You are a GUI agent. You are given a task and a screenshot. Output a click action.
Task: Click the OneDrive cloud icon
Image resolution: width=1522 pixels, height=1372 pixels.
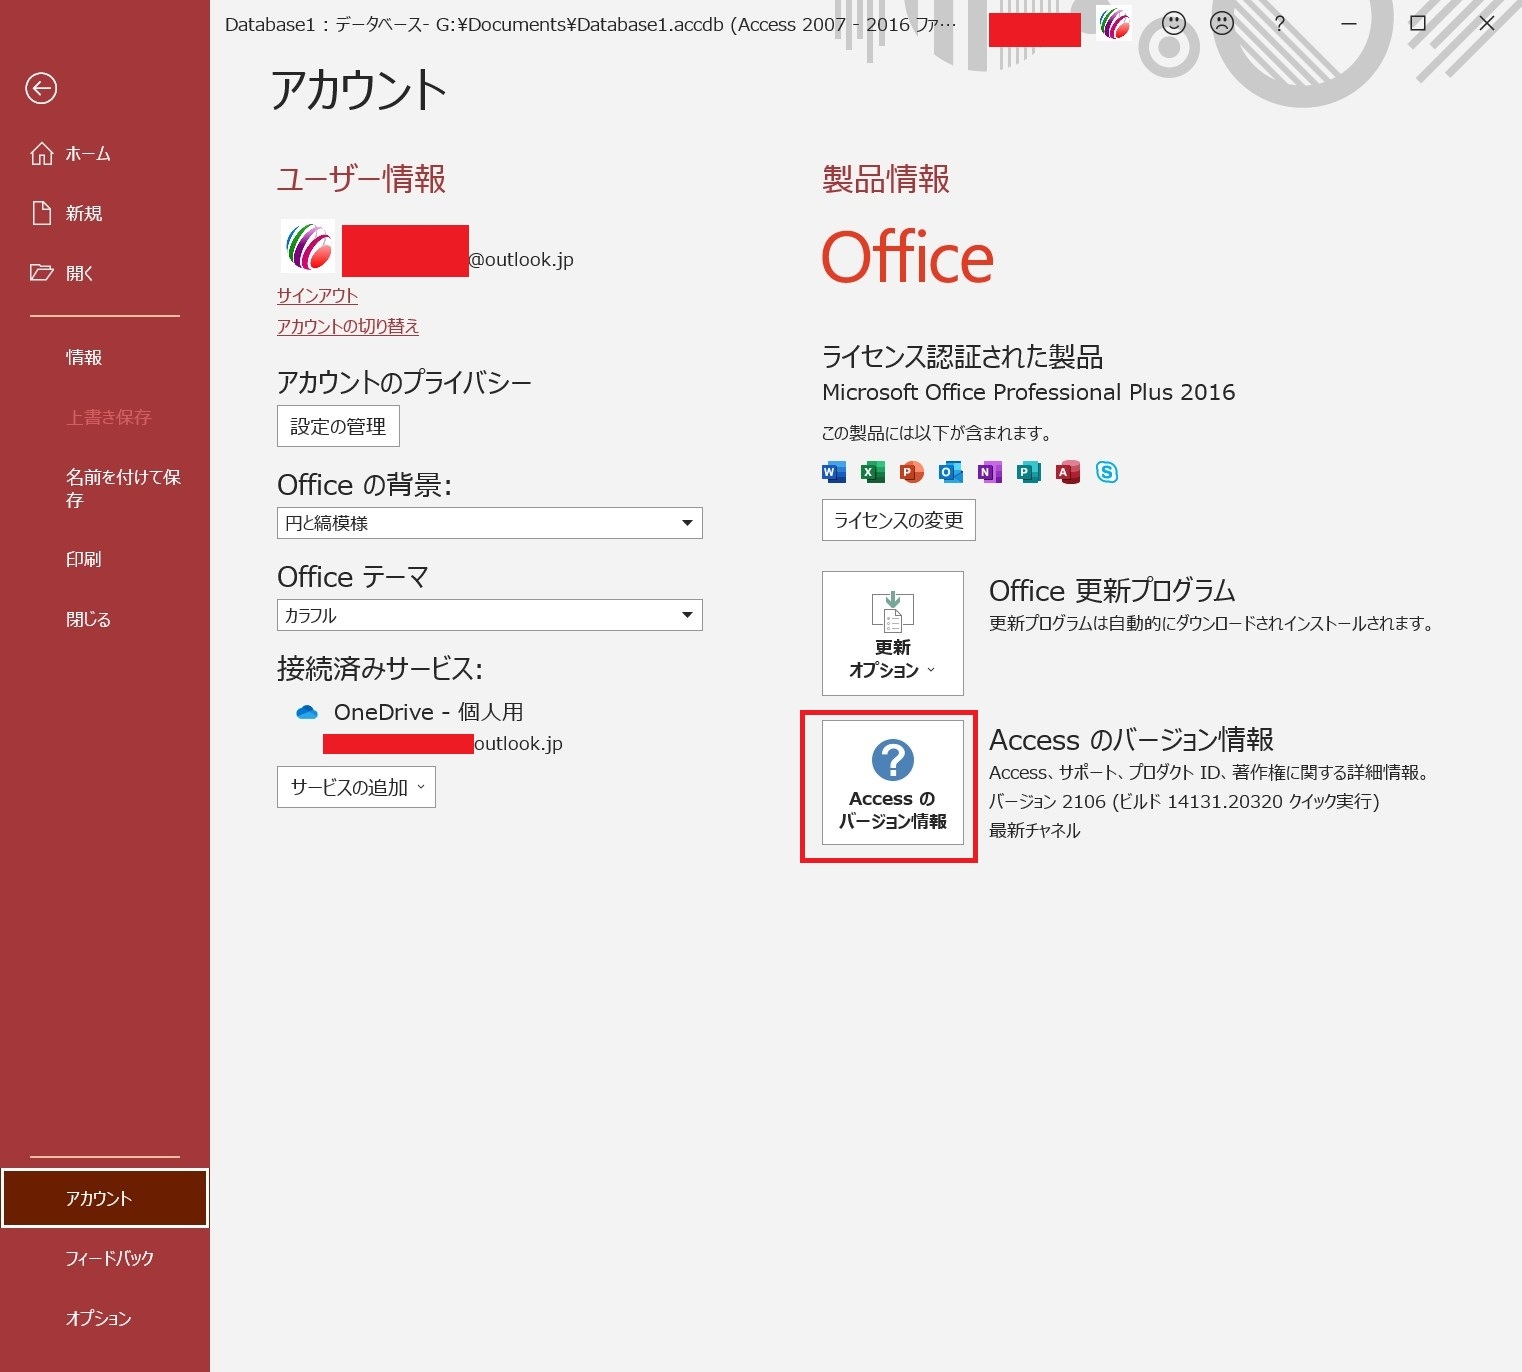click(307, 713)
